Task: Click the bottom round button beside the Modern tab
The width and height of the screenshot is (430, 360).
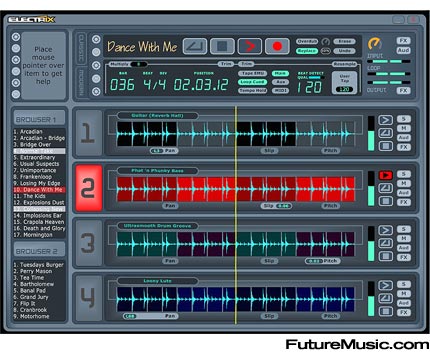Action: 96,91
